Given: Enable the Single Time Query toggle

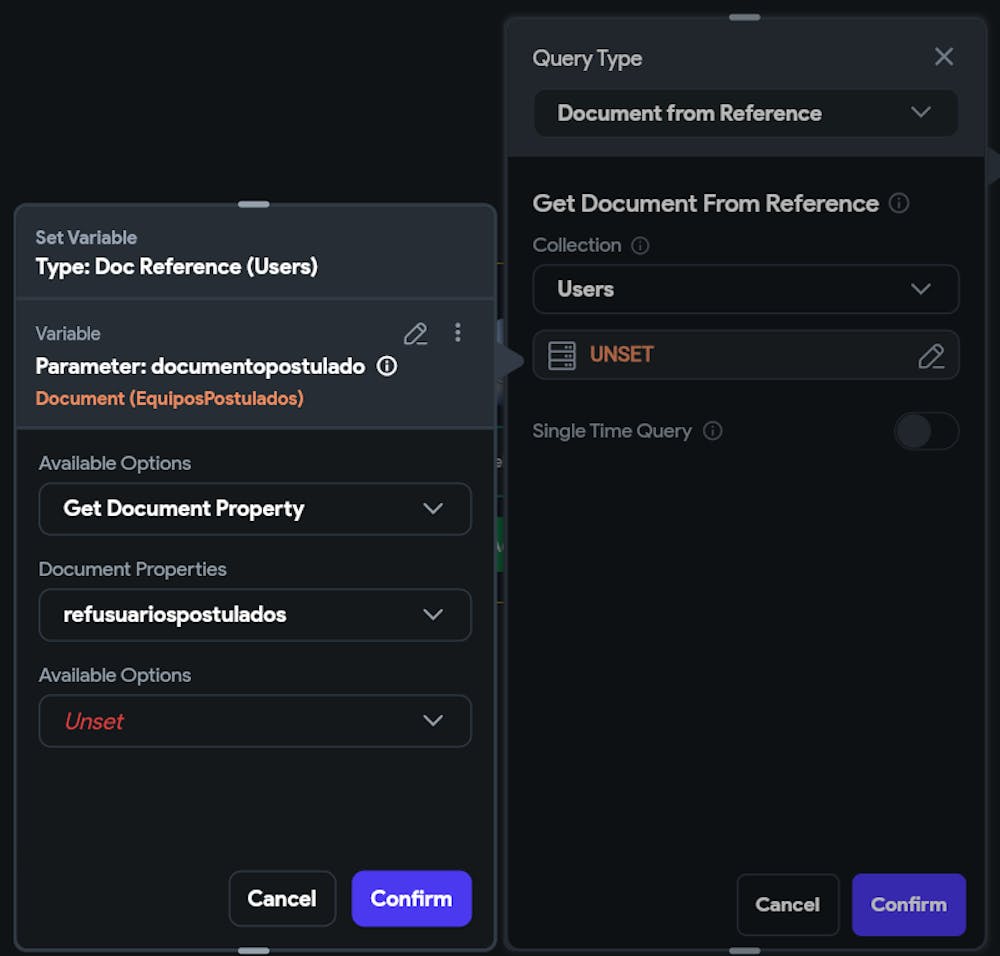Looking at the screenshot, I should pyautogui.click(x=925, y=431).
